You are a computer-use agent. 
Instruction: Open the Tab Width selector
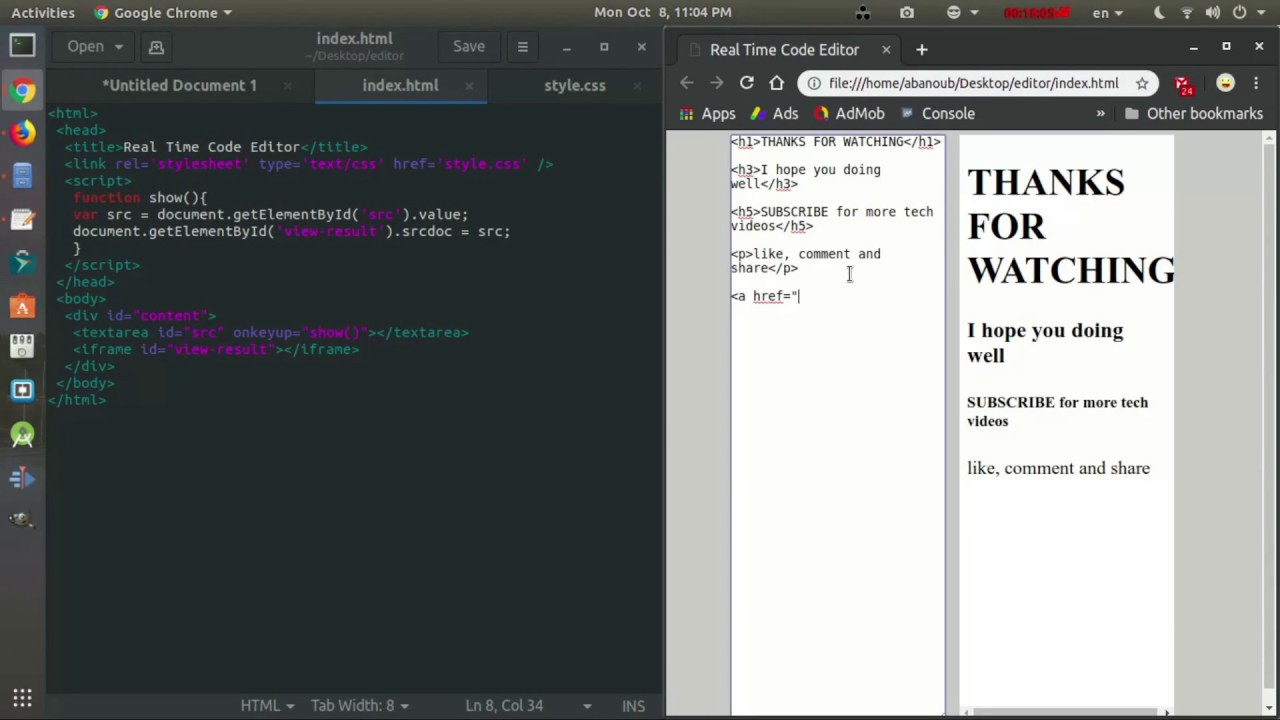click(x=360, y=705)
